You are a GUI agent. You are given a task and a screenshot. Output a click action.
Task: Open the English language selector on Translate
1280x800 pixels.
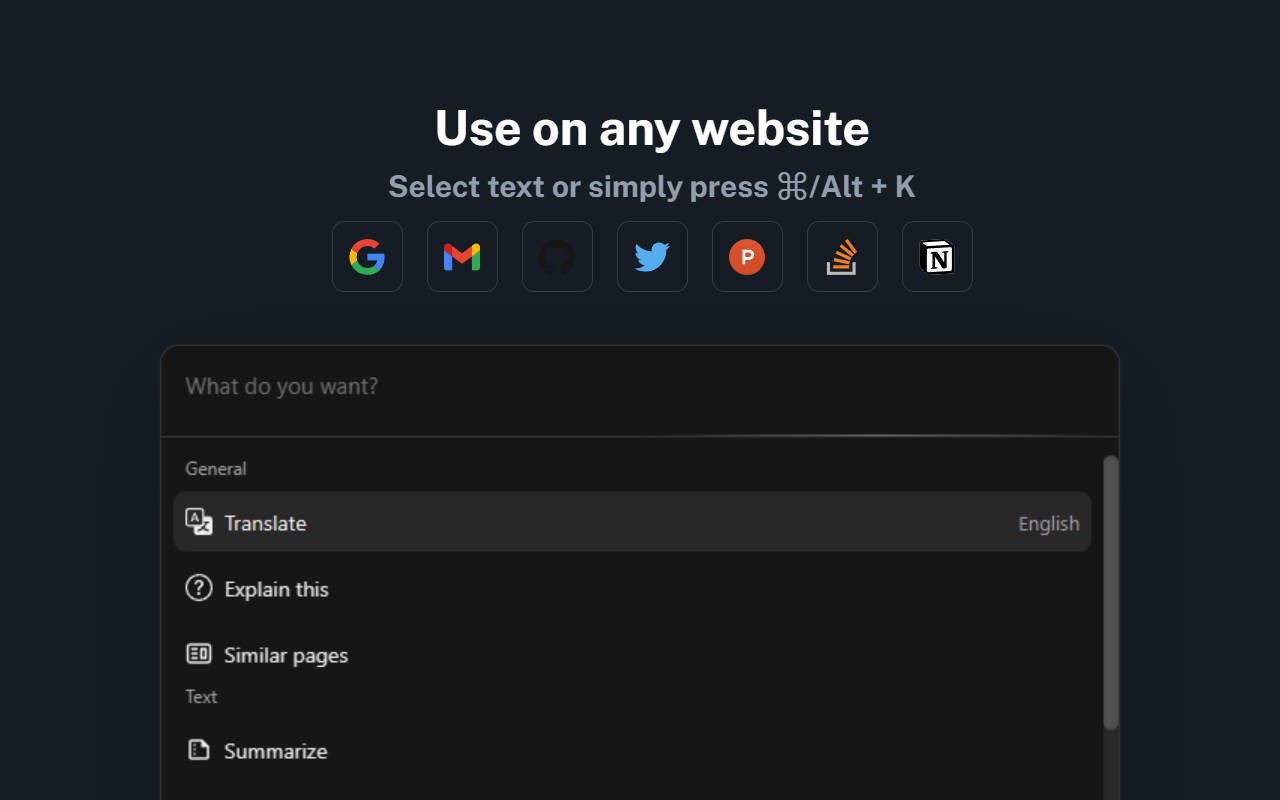[1048, 523]
